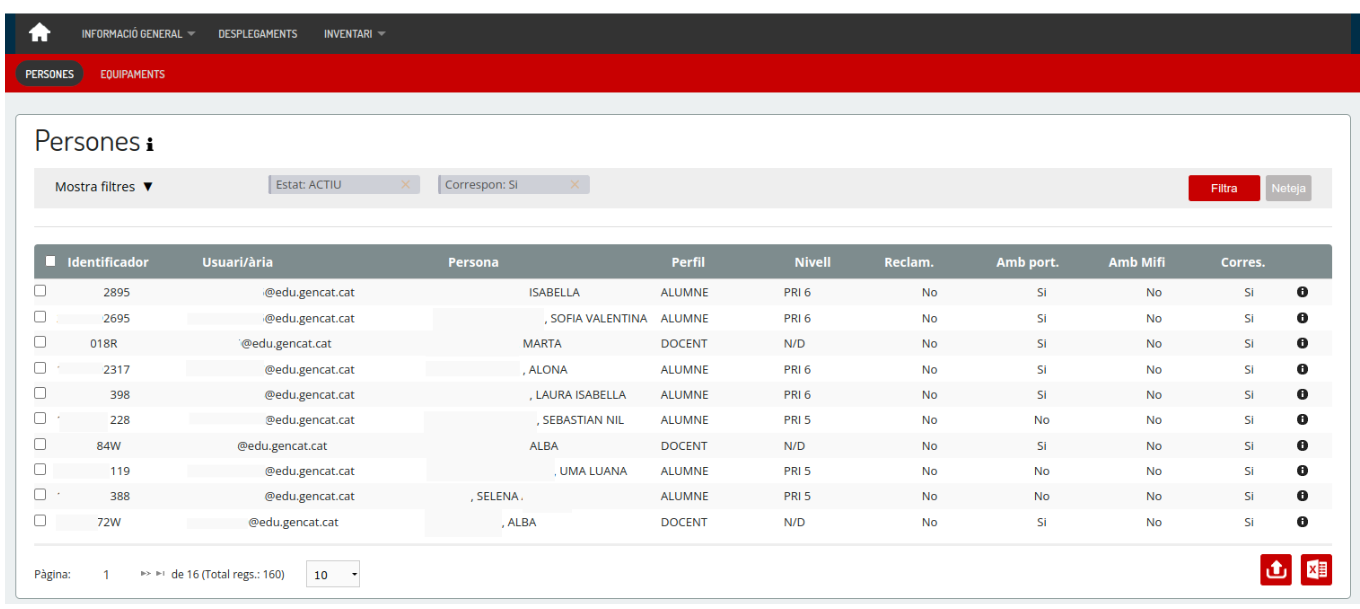Export the table with the Excel icon
The image size is (1360, 609).
click(x=1316, y=569)
